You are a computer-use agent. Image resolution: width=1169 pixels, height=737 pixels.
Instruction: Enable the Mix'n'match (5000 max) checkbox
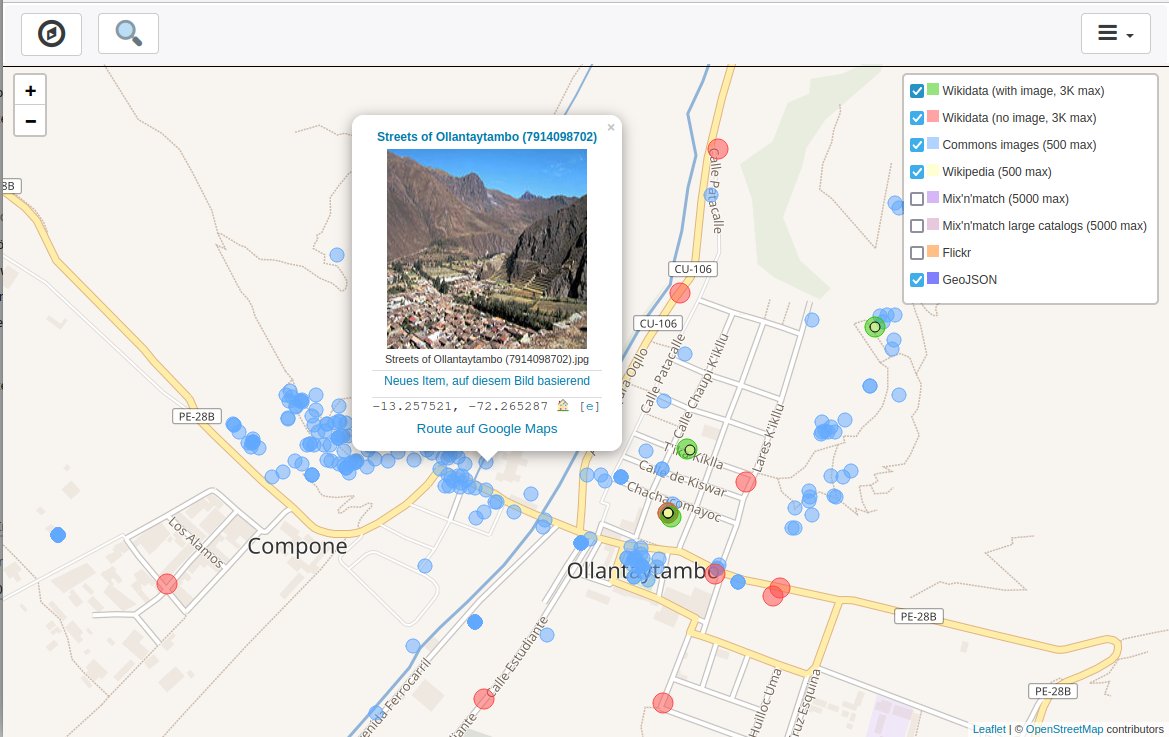pyautogui.click(x=917, y=199)
